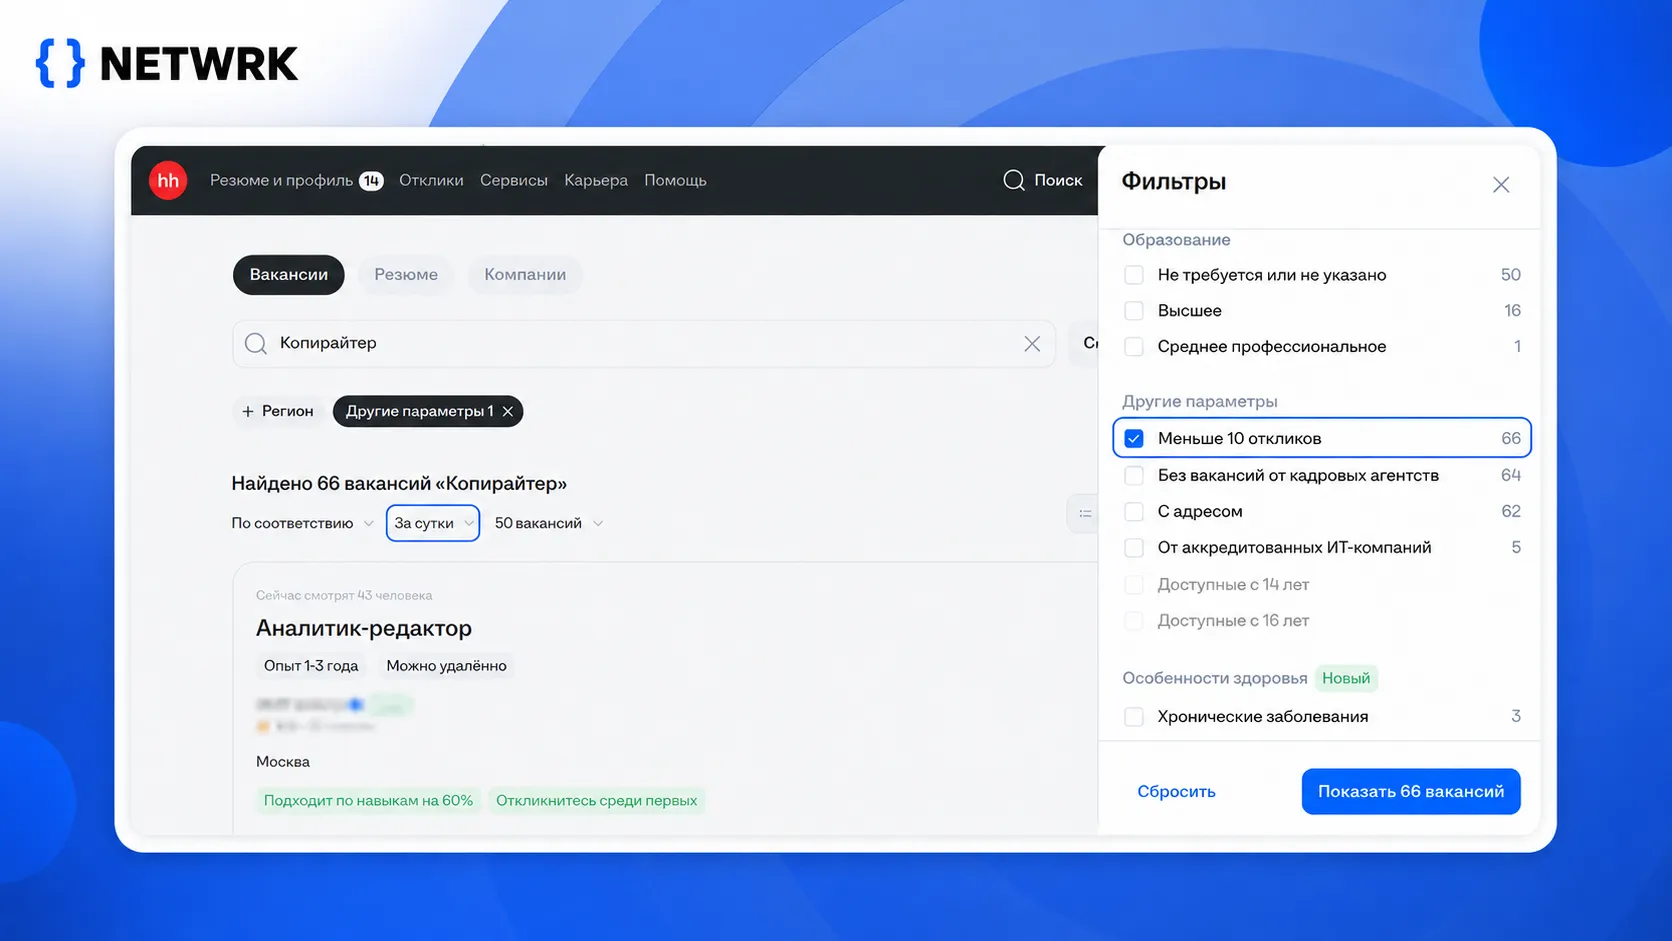1672x941 pixels.
Task: Click Подходит по навыкам на 60% label
Action: point(368,801)
